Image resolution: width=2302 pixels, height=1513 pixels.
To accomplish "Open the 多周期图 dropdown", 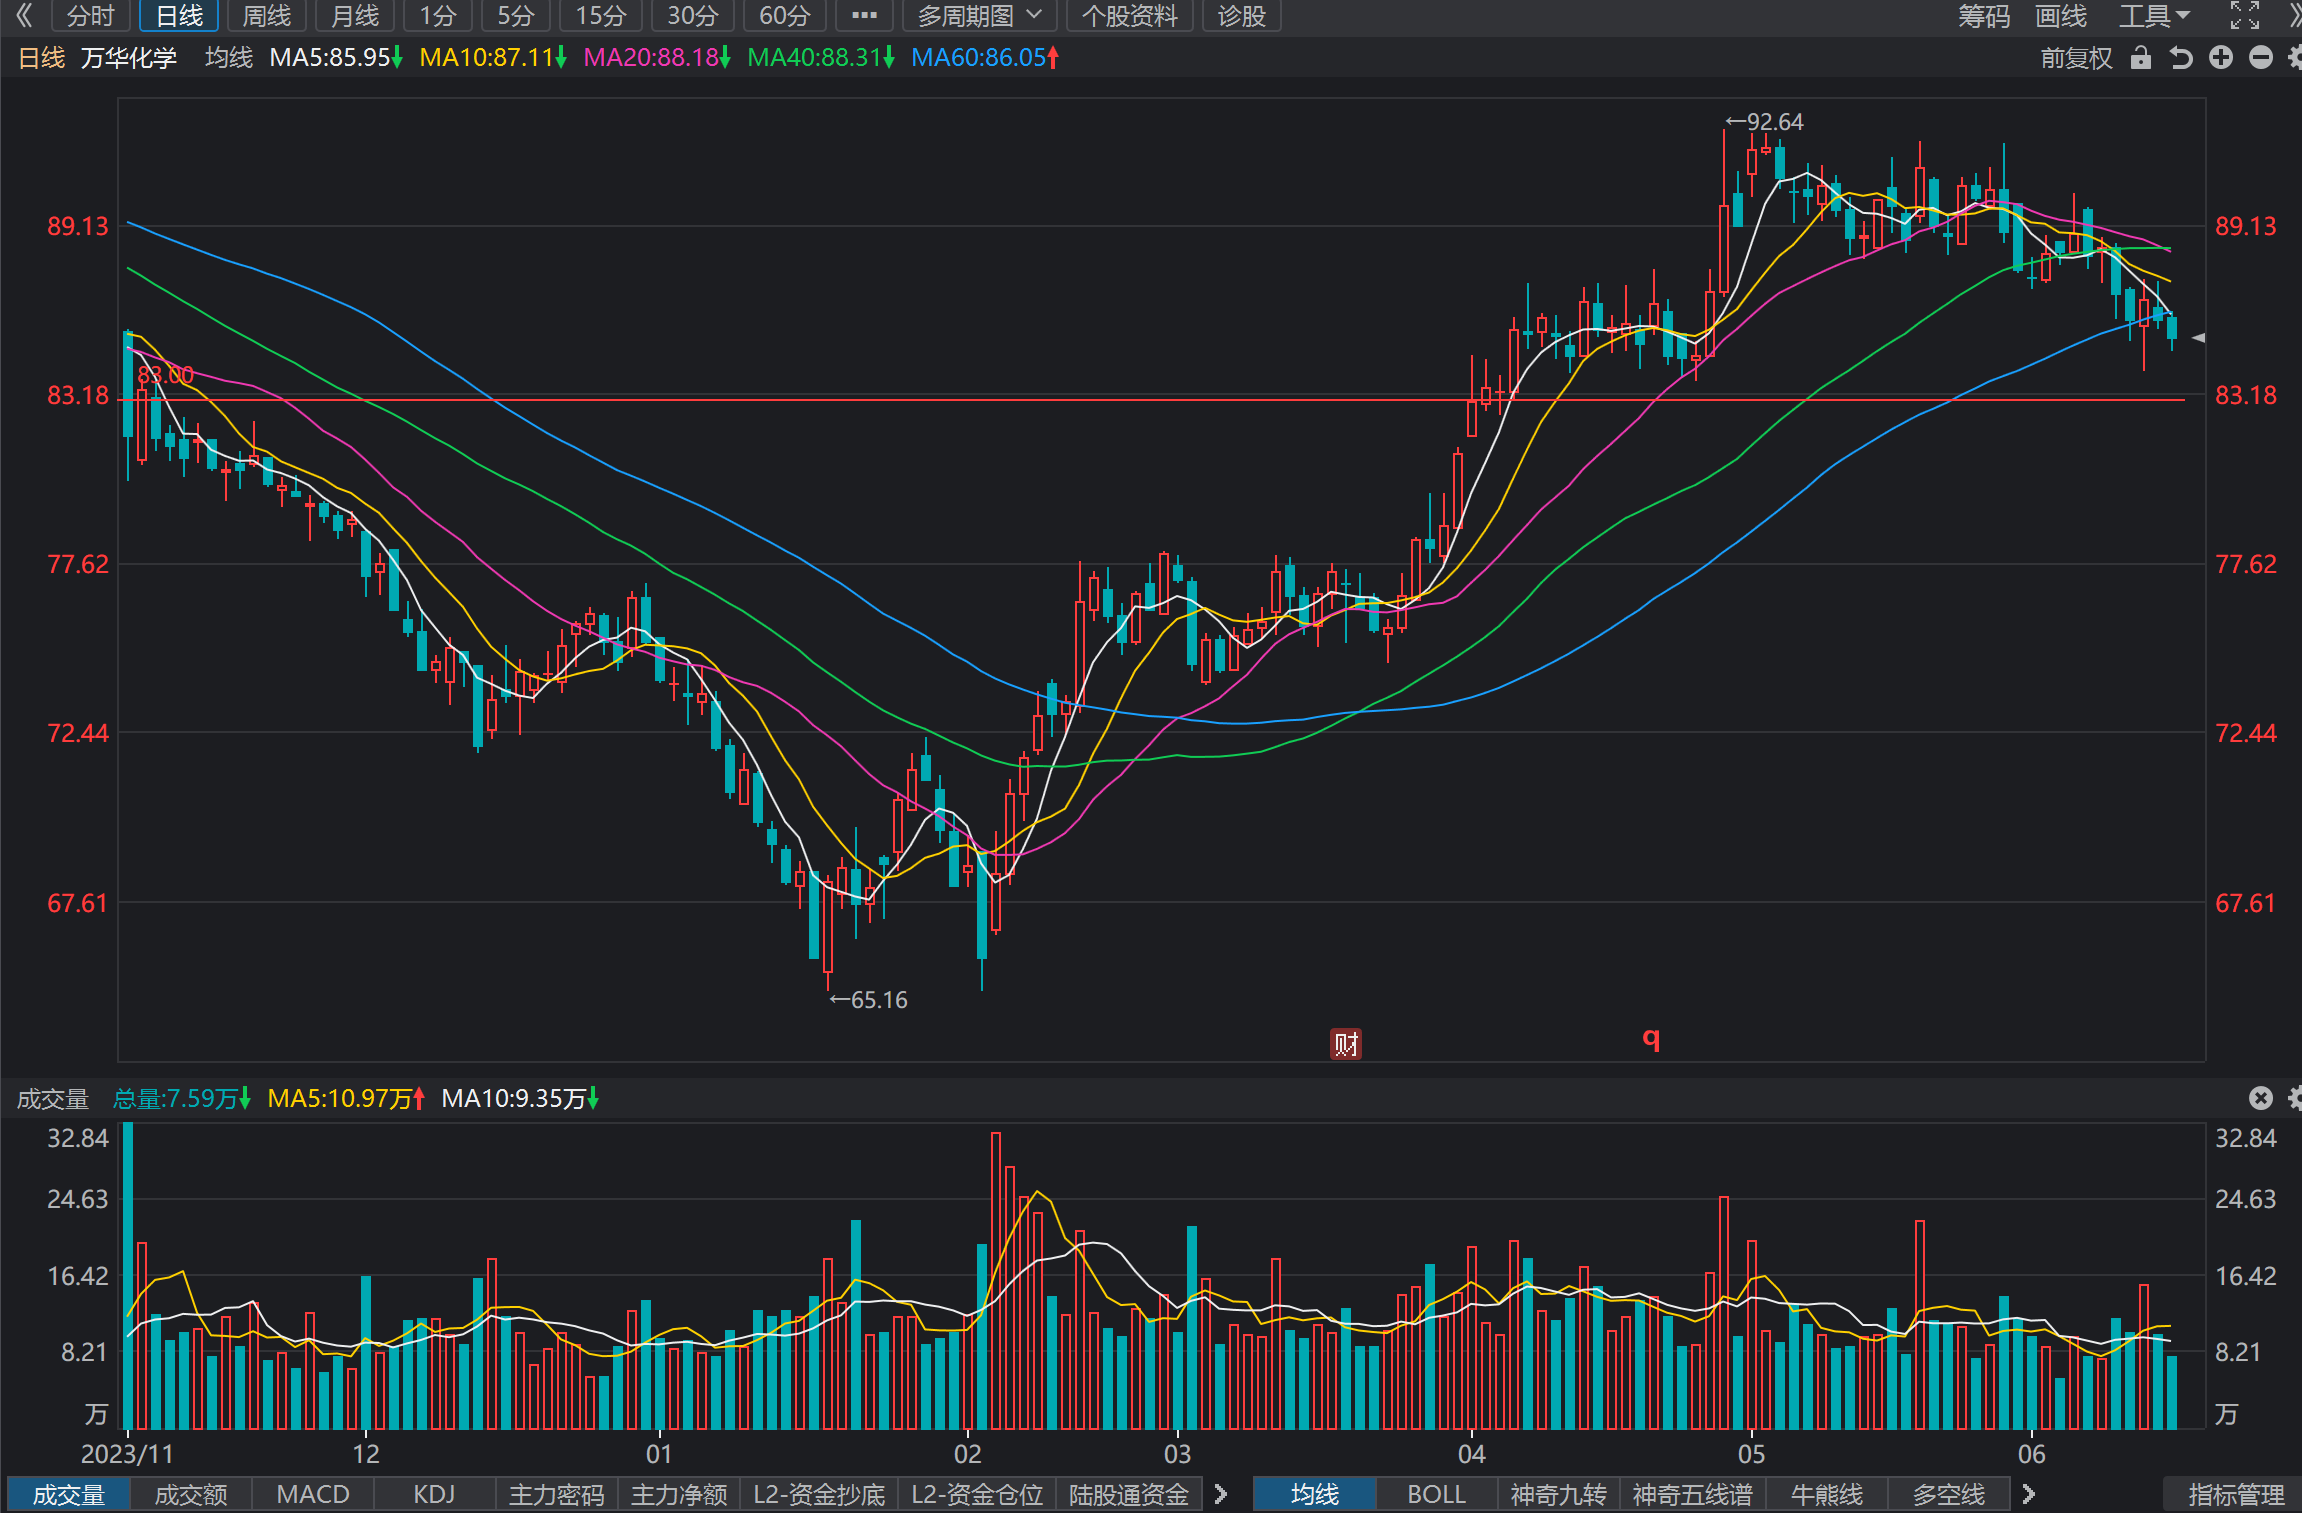I will (x=979, y=16).
